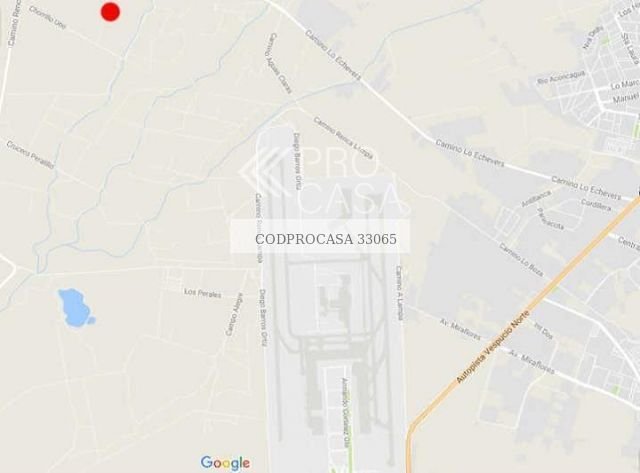Click the Camino Aguas Claras label
The image size is (640, 473).
pos(279,63)
